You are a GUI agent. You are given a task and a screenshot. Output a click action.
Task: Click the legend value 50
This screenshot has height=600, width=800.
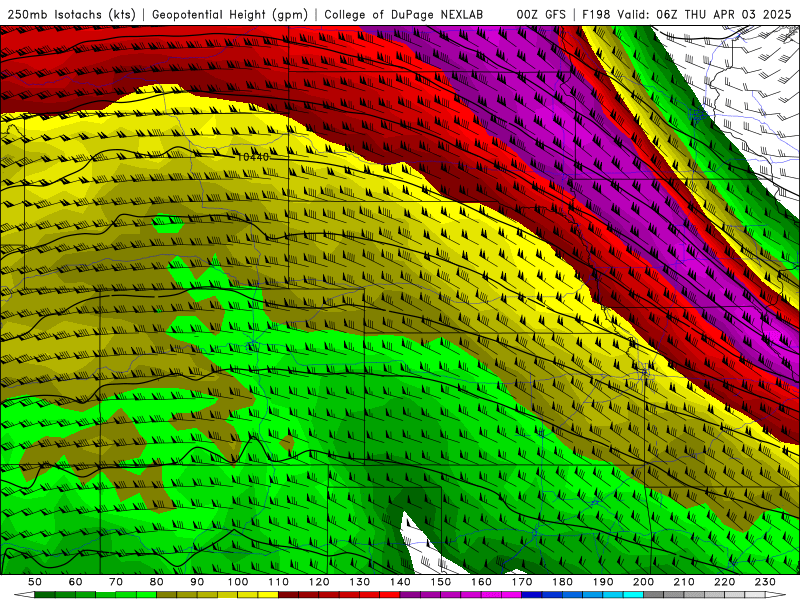(x=35, y=582)
